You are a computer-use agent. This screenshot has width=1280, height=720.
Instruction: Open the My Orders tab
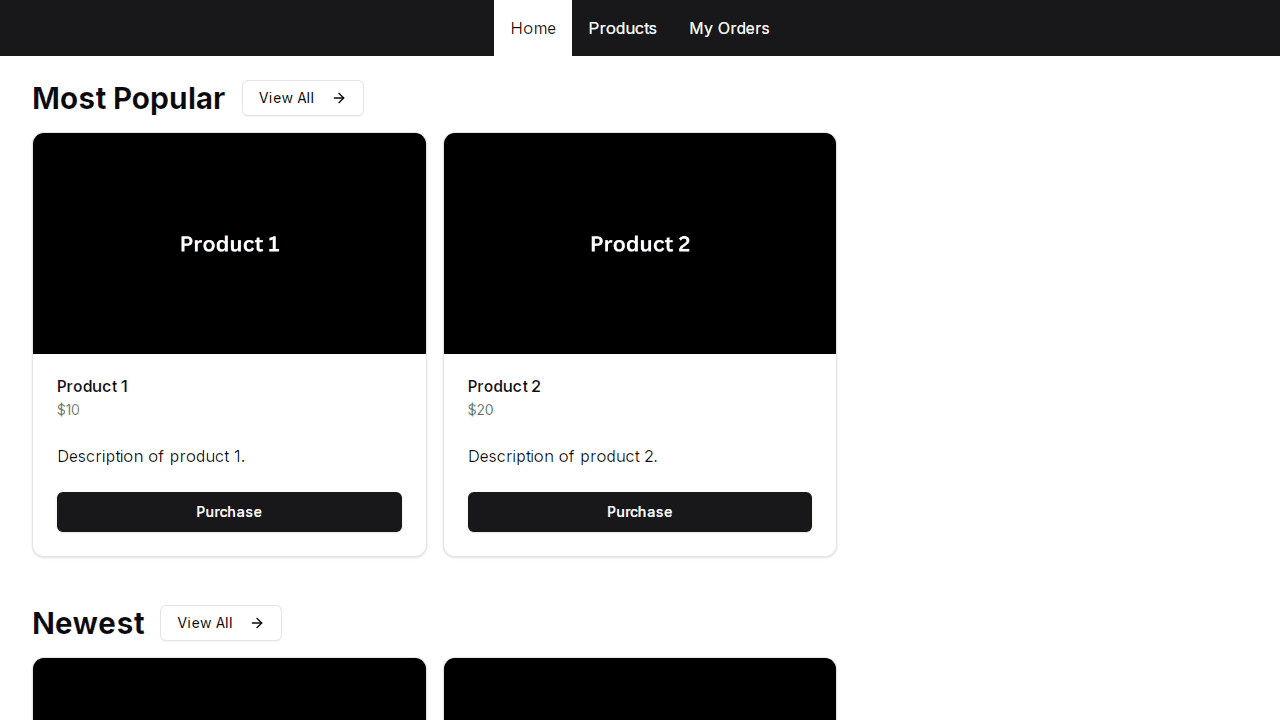(729, 28)
